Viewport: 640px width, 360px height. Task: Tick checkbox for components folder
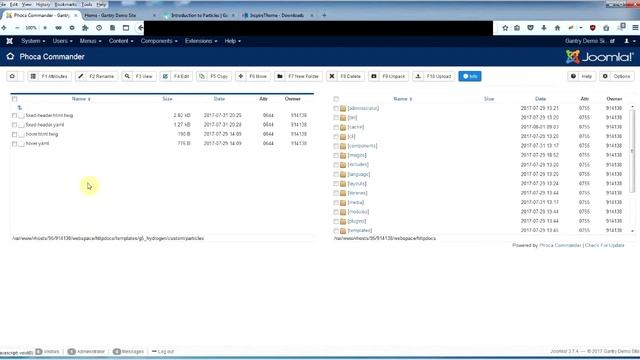coord(336,146)
